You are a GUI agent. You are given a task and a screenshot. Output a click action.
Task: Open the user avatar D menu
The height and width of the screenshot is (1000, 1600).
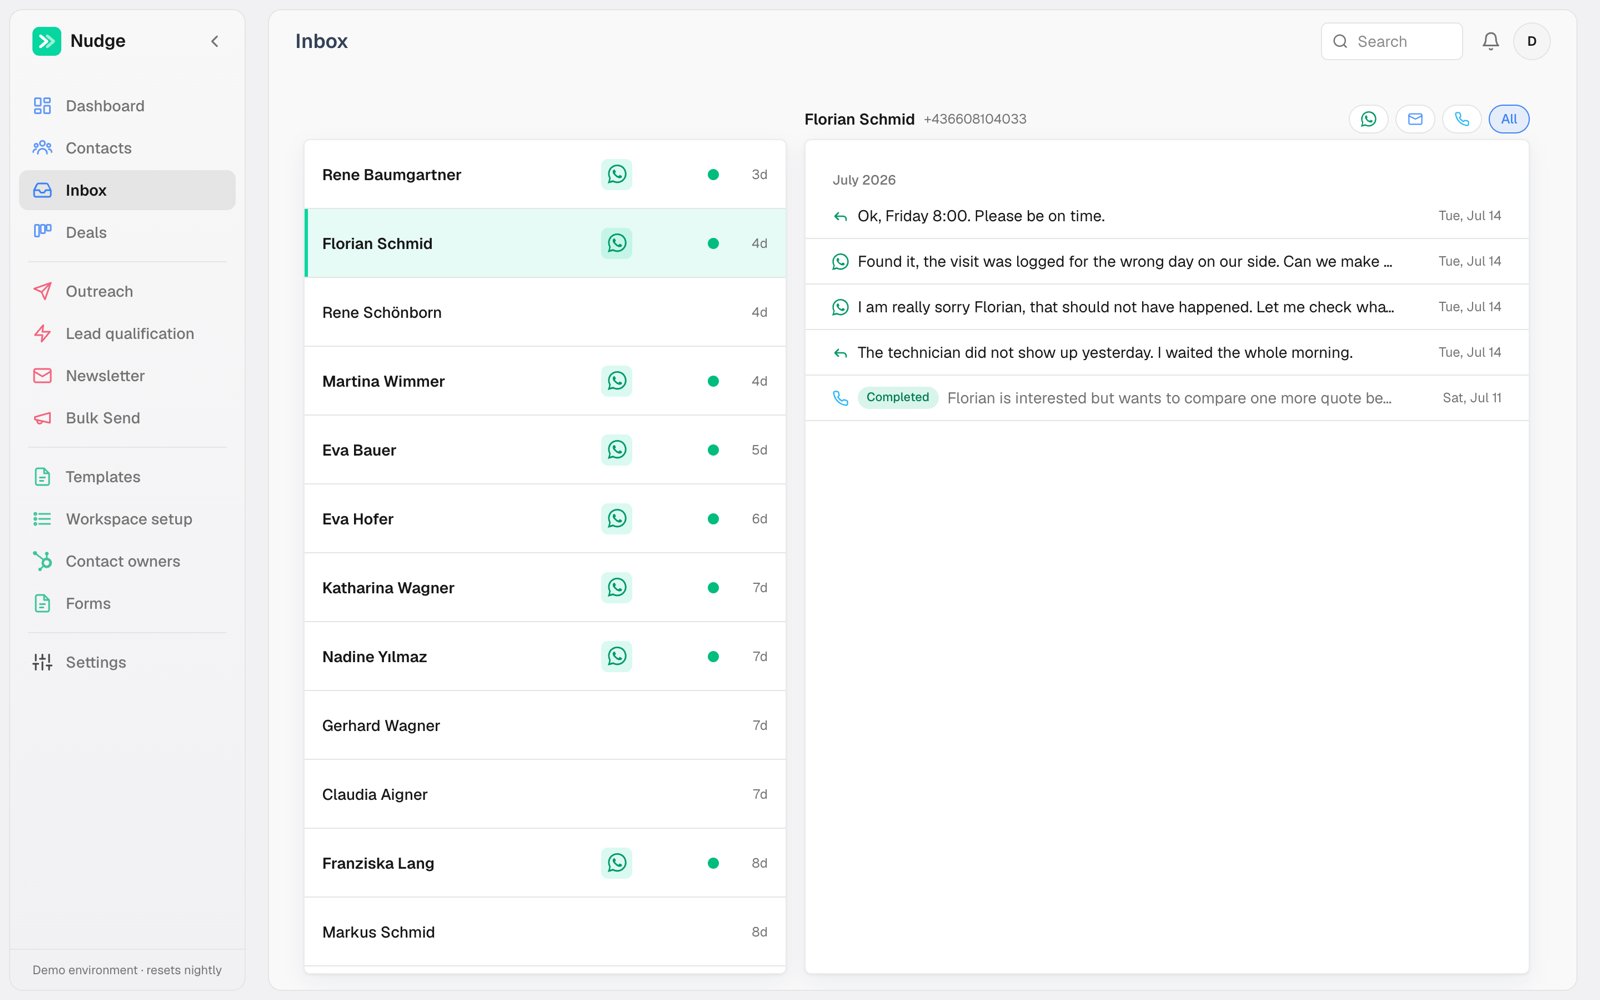(1531, 41)
